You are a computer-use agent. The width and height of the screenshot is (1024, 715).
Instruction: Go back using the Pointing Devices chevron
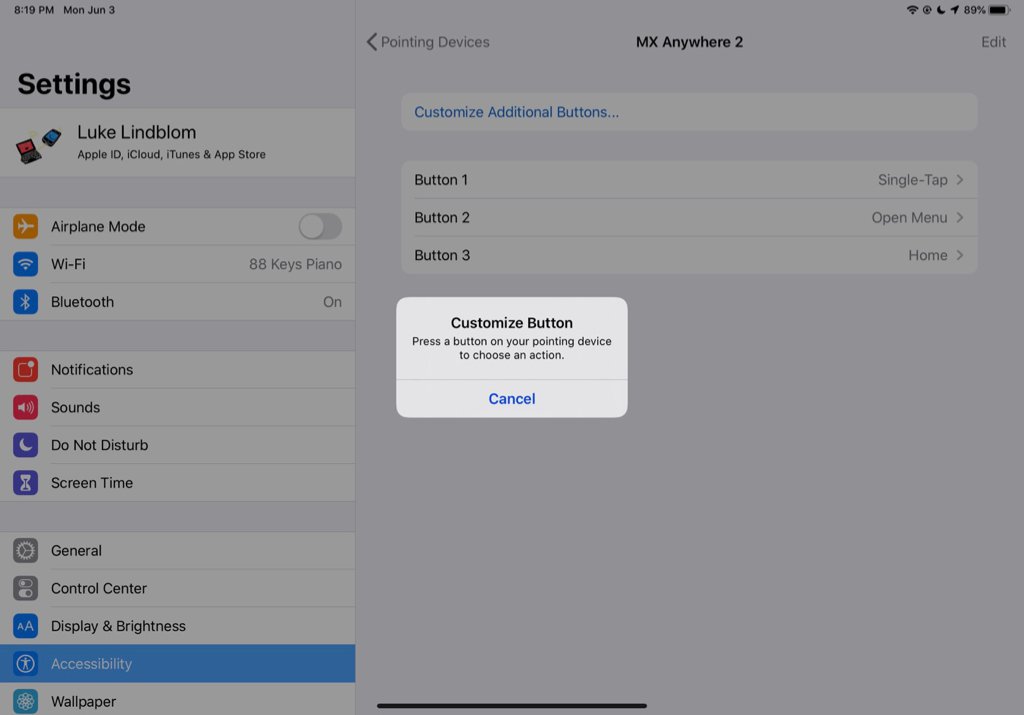(x=372, y=42)
